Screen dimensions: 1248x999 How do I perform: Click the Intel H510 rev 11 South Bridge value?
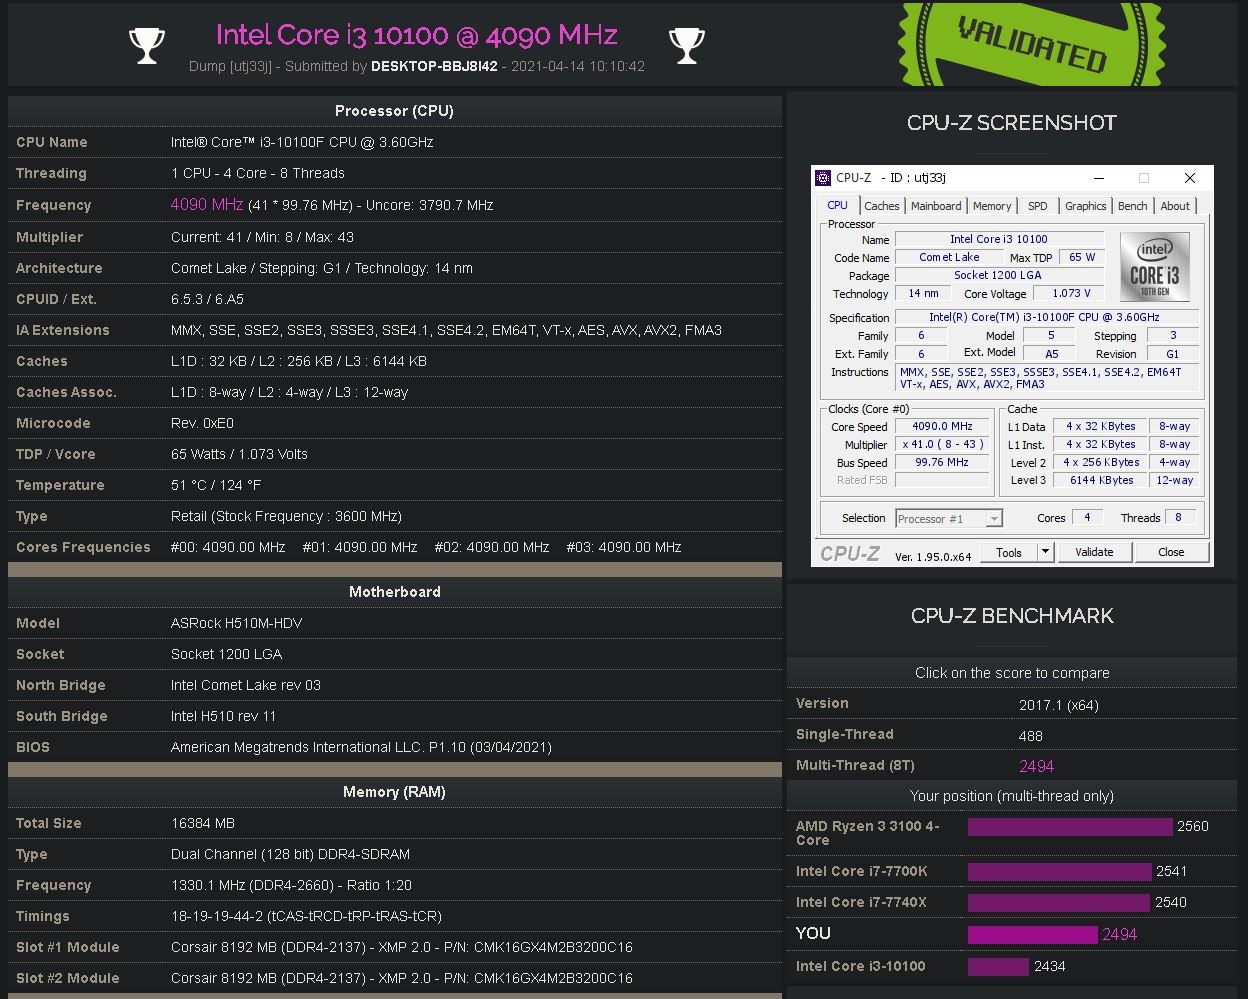coord(223,716)
